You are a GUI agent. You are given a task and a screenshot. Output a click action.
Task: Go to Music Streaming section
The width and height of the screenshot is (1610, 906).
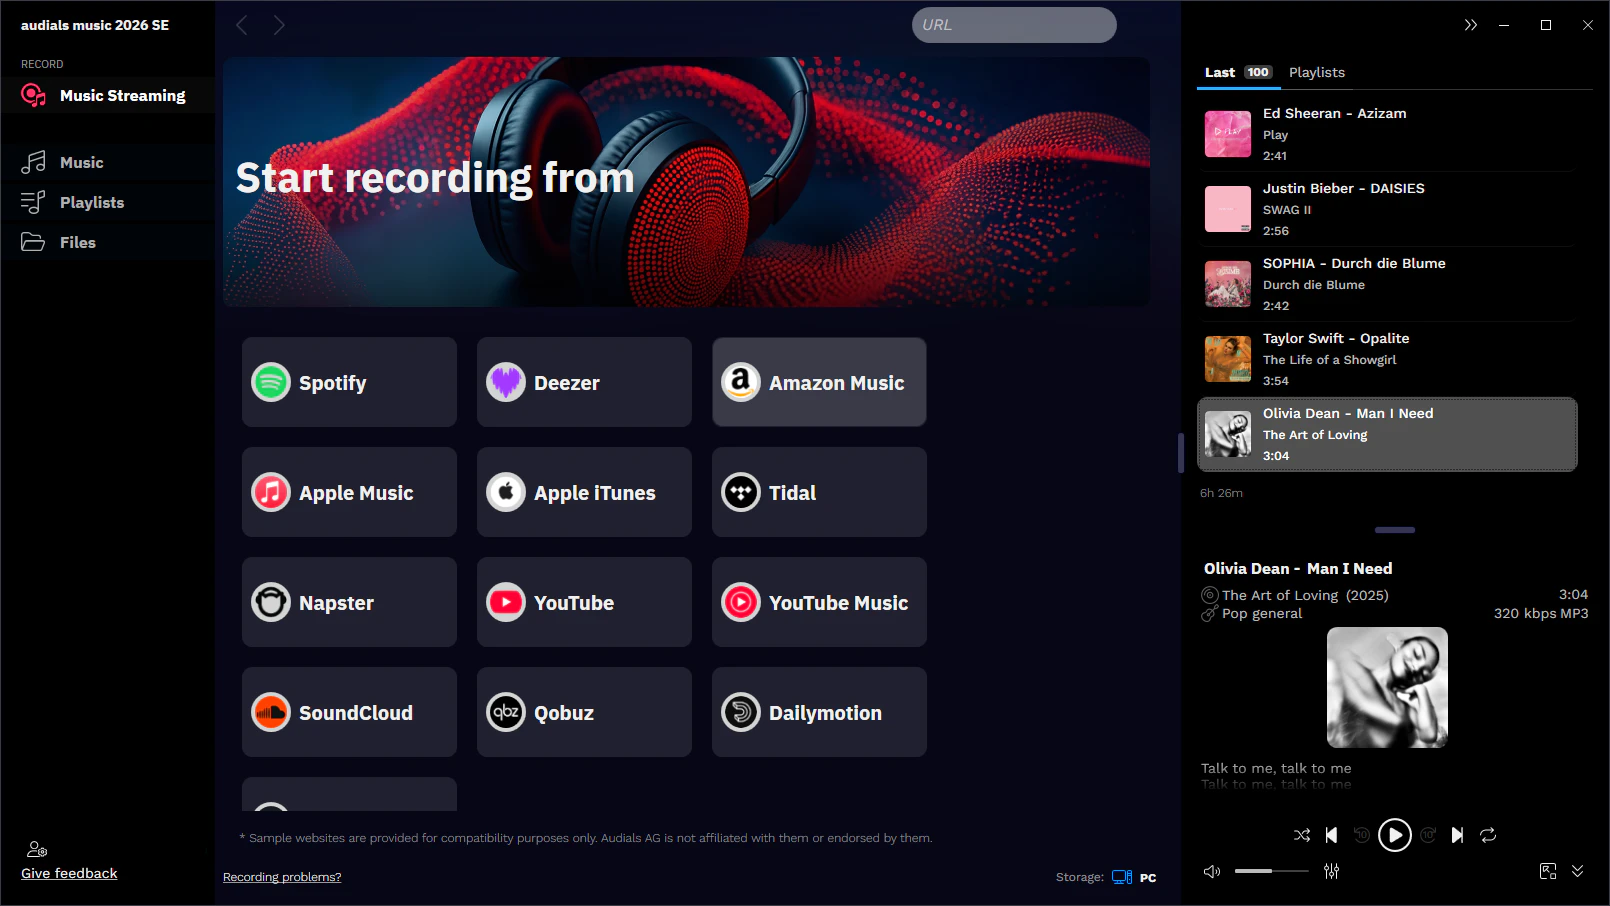[107, 95]
